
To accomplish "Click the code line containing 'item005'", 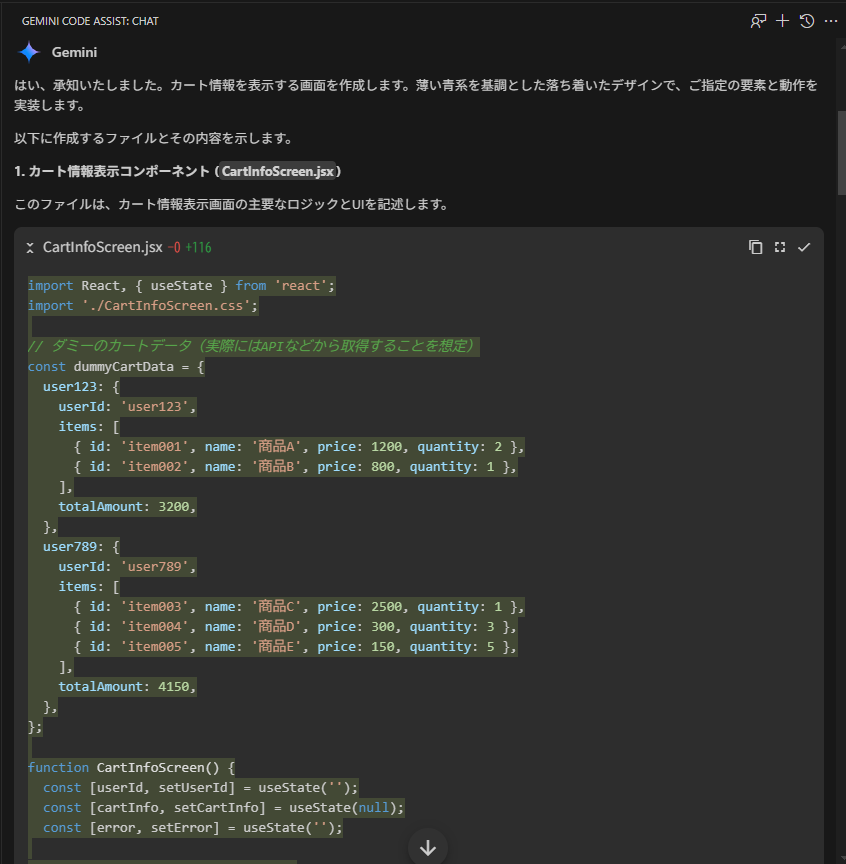I will (x=295, y=647).
